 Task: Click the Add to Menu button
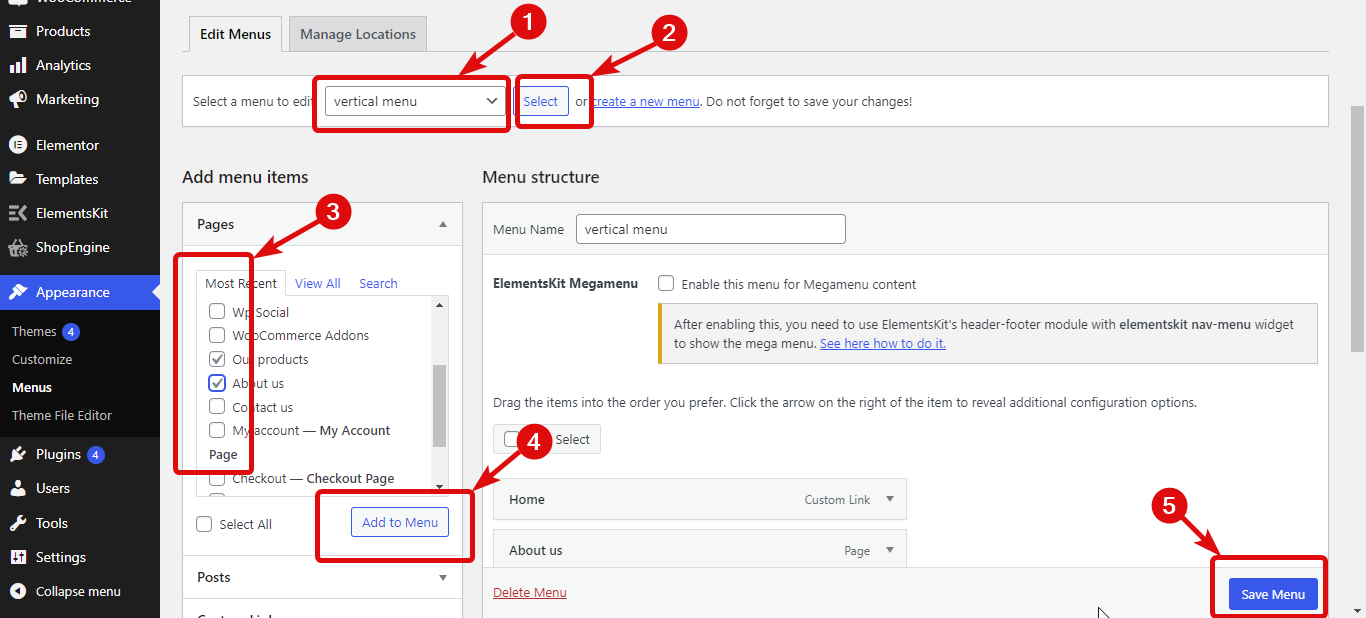[x=399, y=522]
